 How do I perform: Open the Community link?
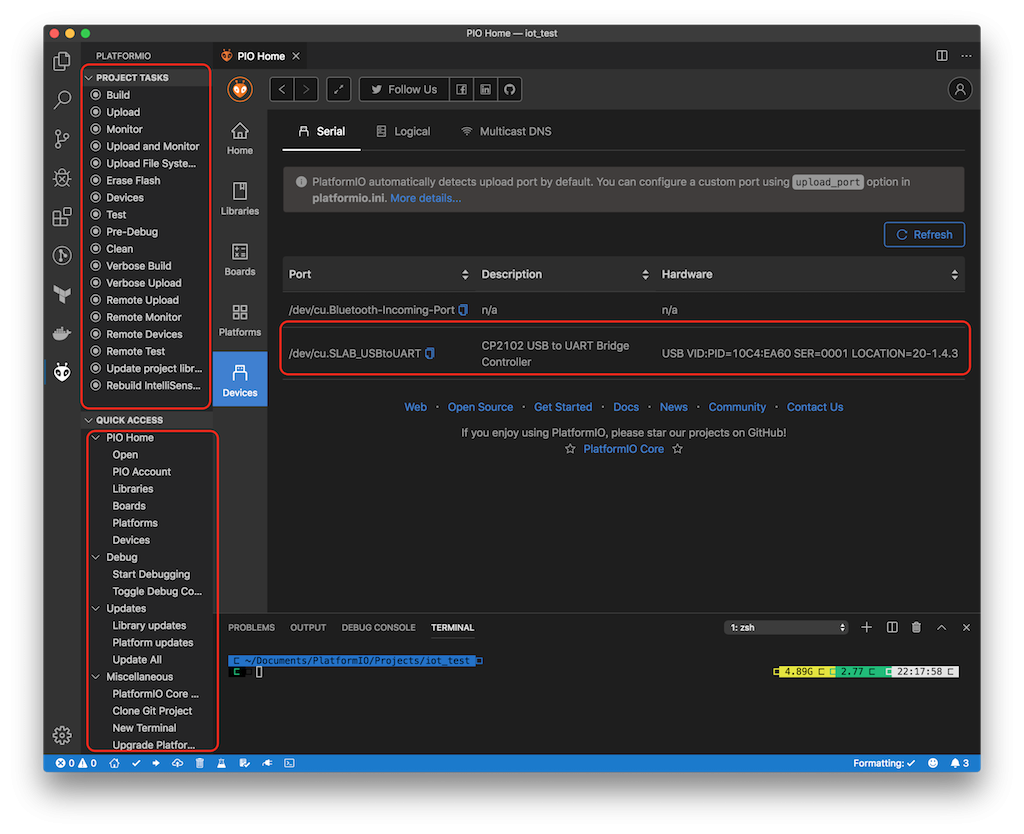737,407
